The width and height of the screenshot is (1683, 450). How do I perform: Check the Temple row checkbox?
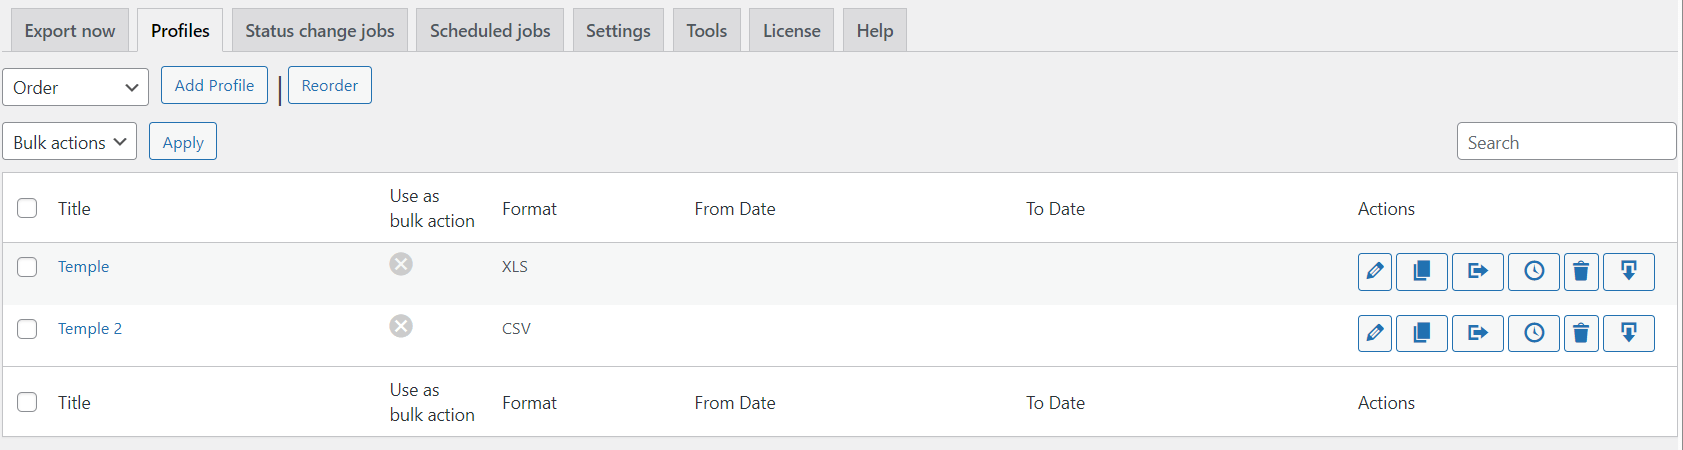pos(27,267)
